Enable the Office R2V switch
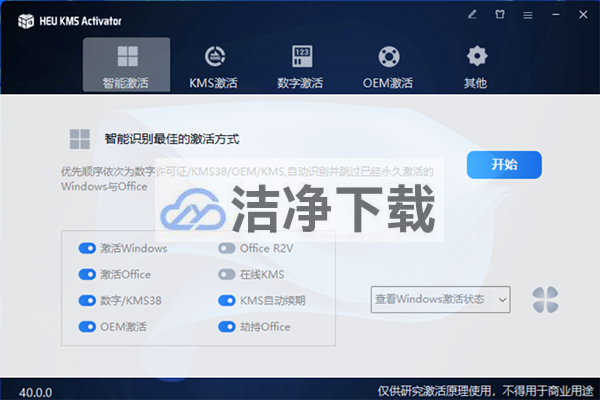Image resolution: width=600 pixels, height=400 pixels. tap(227, 248)
